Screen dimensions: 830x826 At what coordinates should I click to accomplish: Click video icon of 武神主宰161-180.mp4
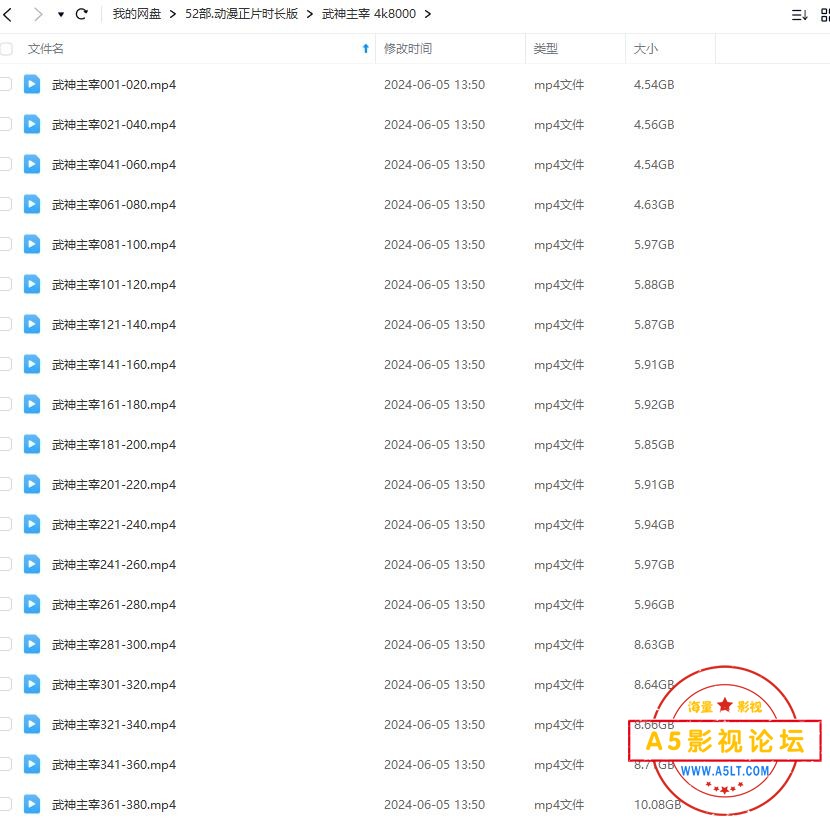32,404
